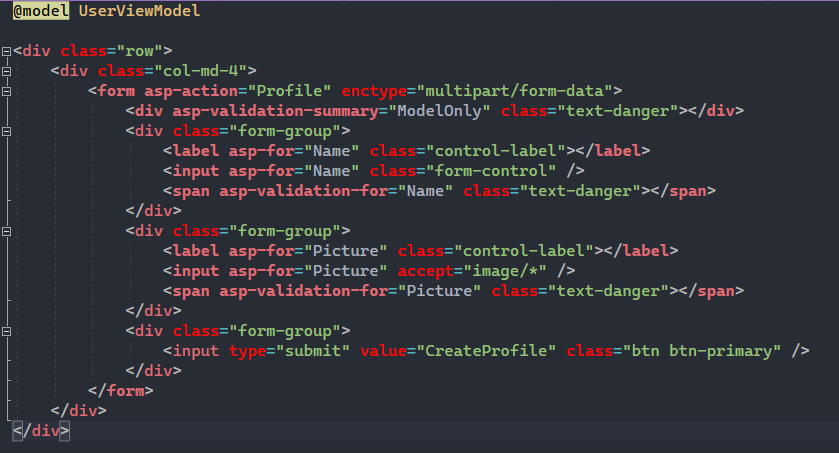839x453 pixels.
Task: Click the final highlighted closing </div> tag
Action: point(41,431)
